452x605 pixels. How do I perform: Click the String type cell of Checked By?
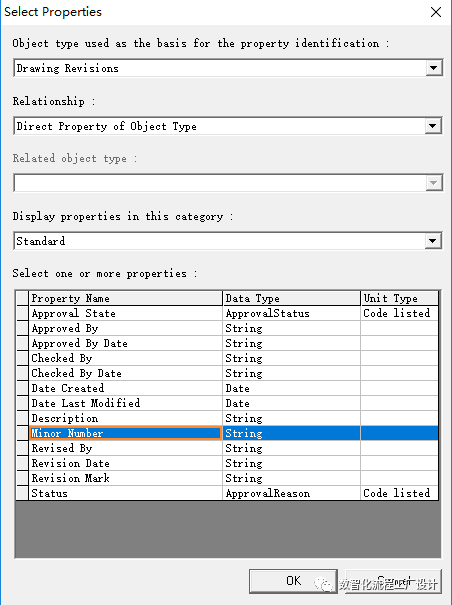click(291, 358)
